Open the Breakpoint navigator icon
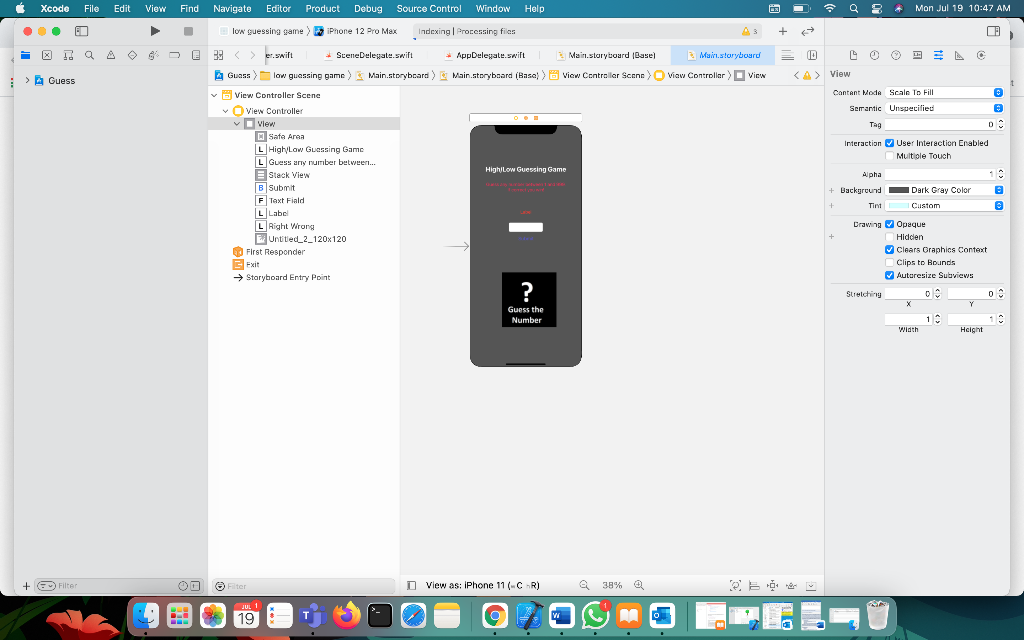The height and width of the screenshot is (640, 1024). tap(175, 55)
